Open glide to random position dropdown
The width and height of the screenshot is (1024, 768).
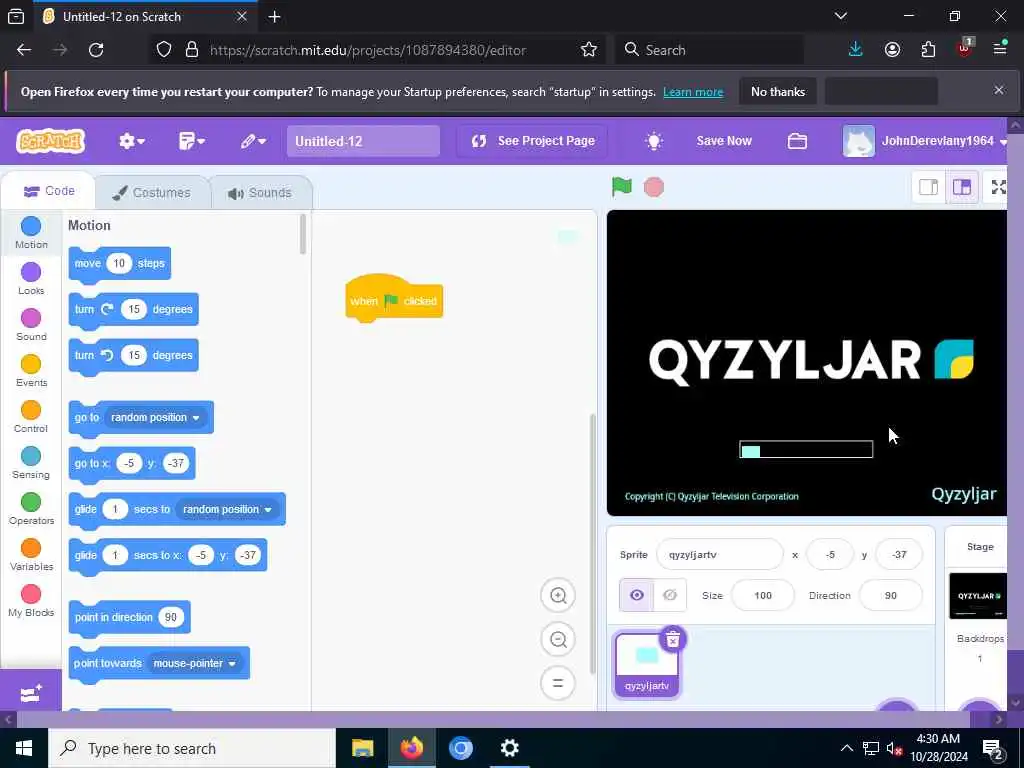[227, 509]
